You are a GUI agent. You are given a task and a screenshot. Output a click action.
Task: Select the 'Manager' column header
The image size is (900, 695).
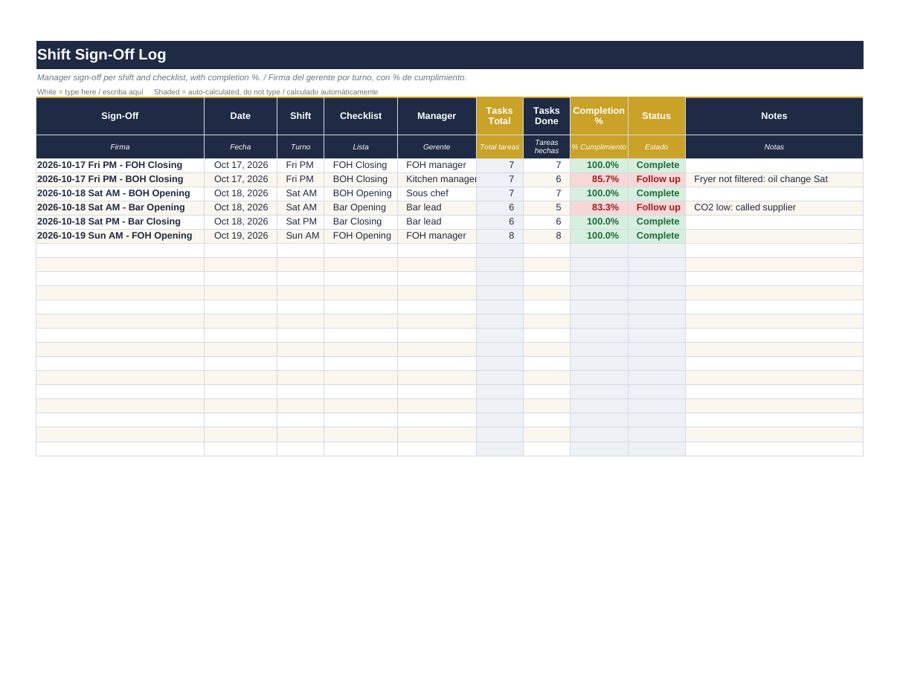(437, 116)
